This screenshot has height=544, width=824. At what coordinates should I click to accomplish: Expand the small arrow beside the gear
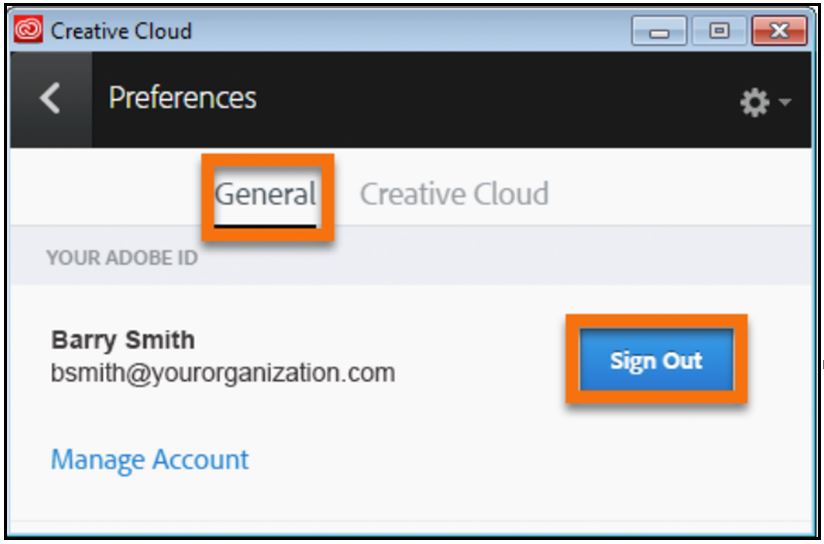tap(784, 102)
